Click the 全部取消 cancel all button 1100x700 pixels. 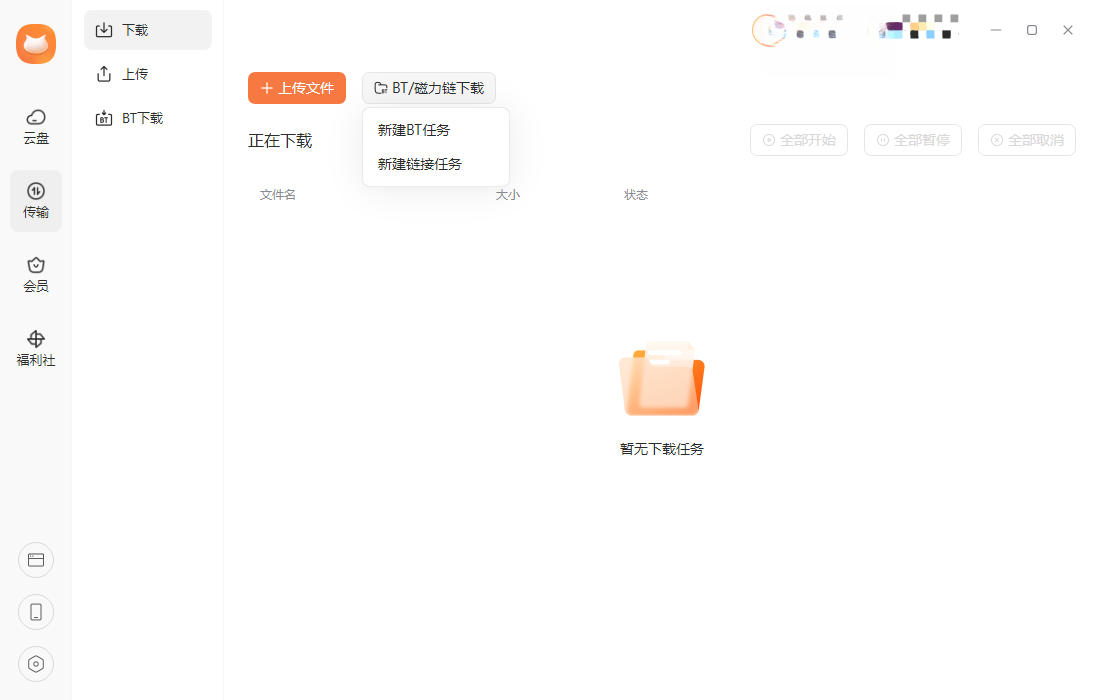(x=1027, y=140)
